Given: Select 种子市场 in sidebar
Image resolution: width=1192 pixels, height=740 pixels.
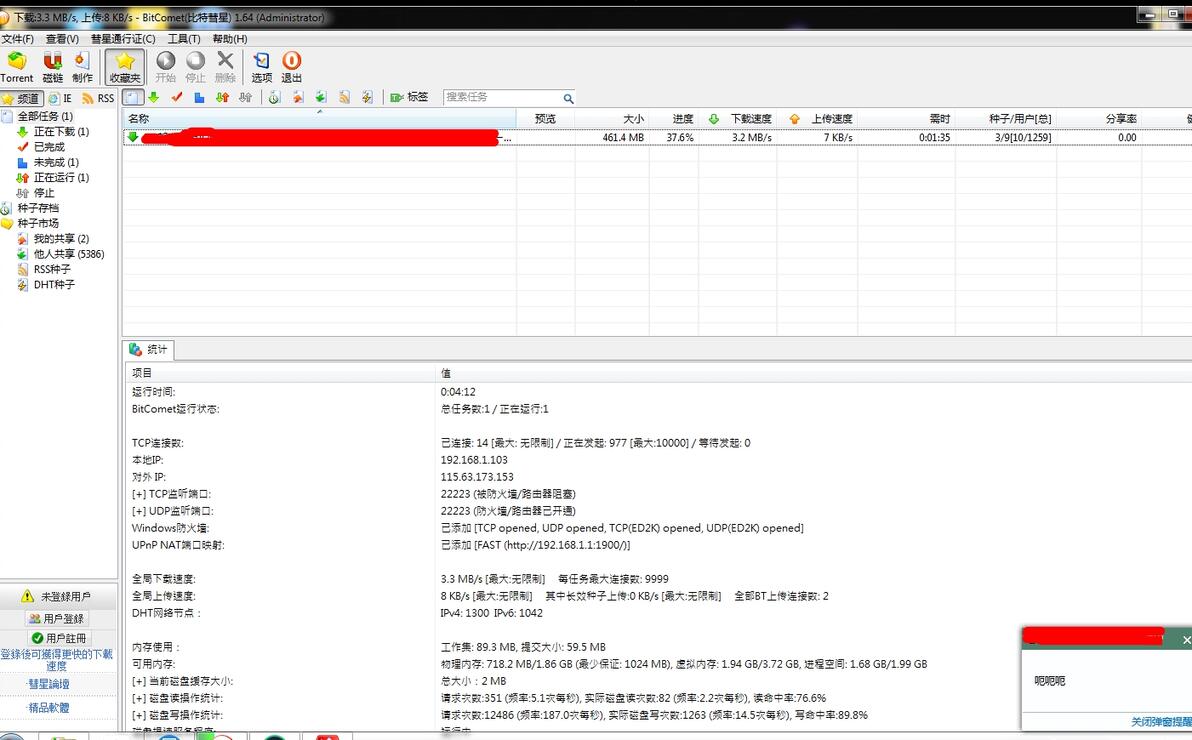Looking at the screenshot, I should (38, 223).
